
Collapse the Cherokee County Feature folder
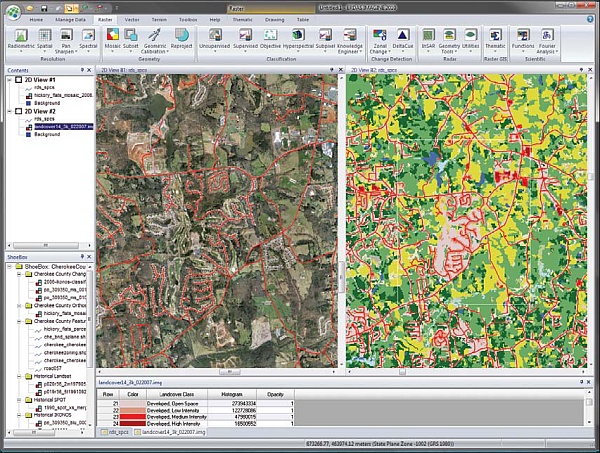[x=19, y=321]
